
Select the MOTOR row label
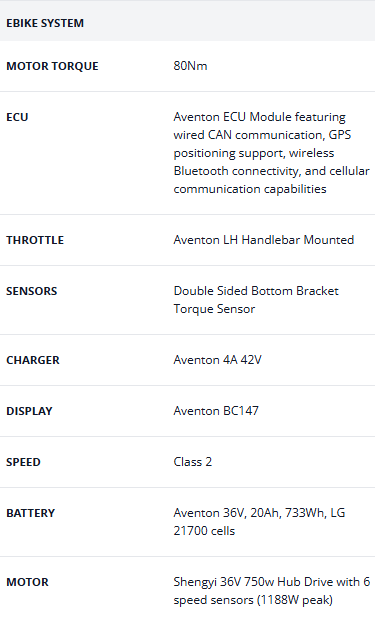pyautogui.click(x=27, y=582)
